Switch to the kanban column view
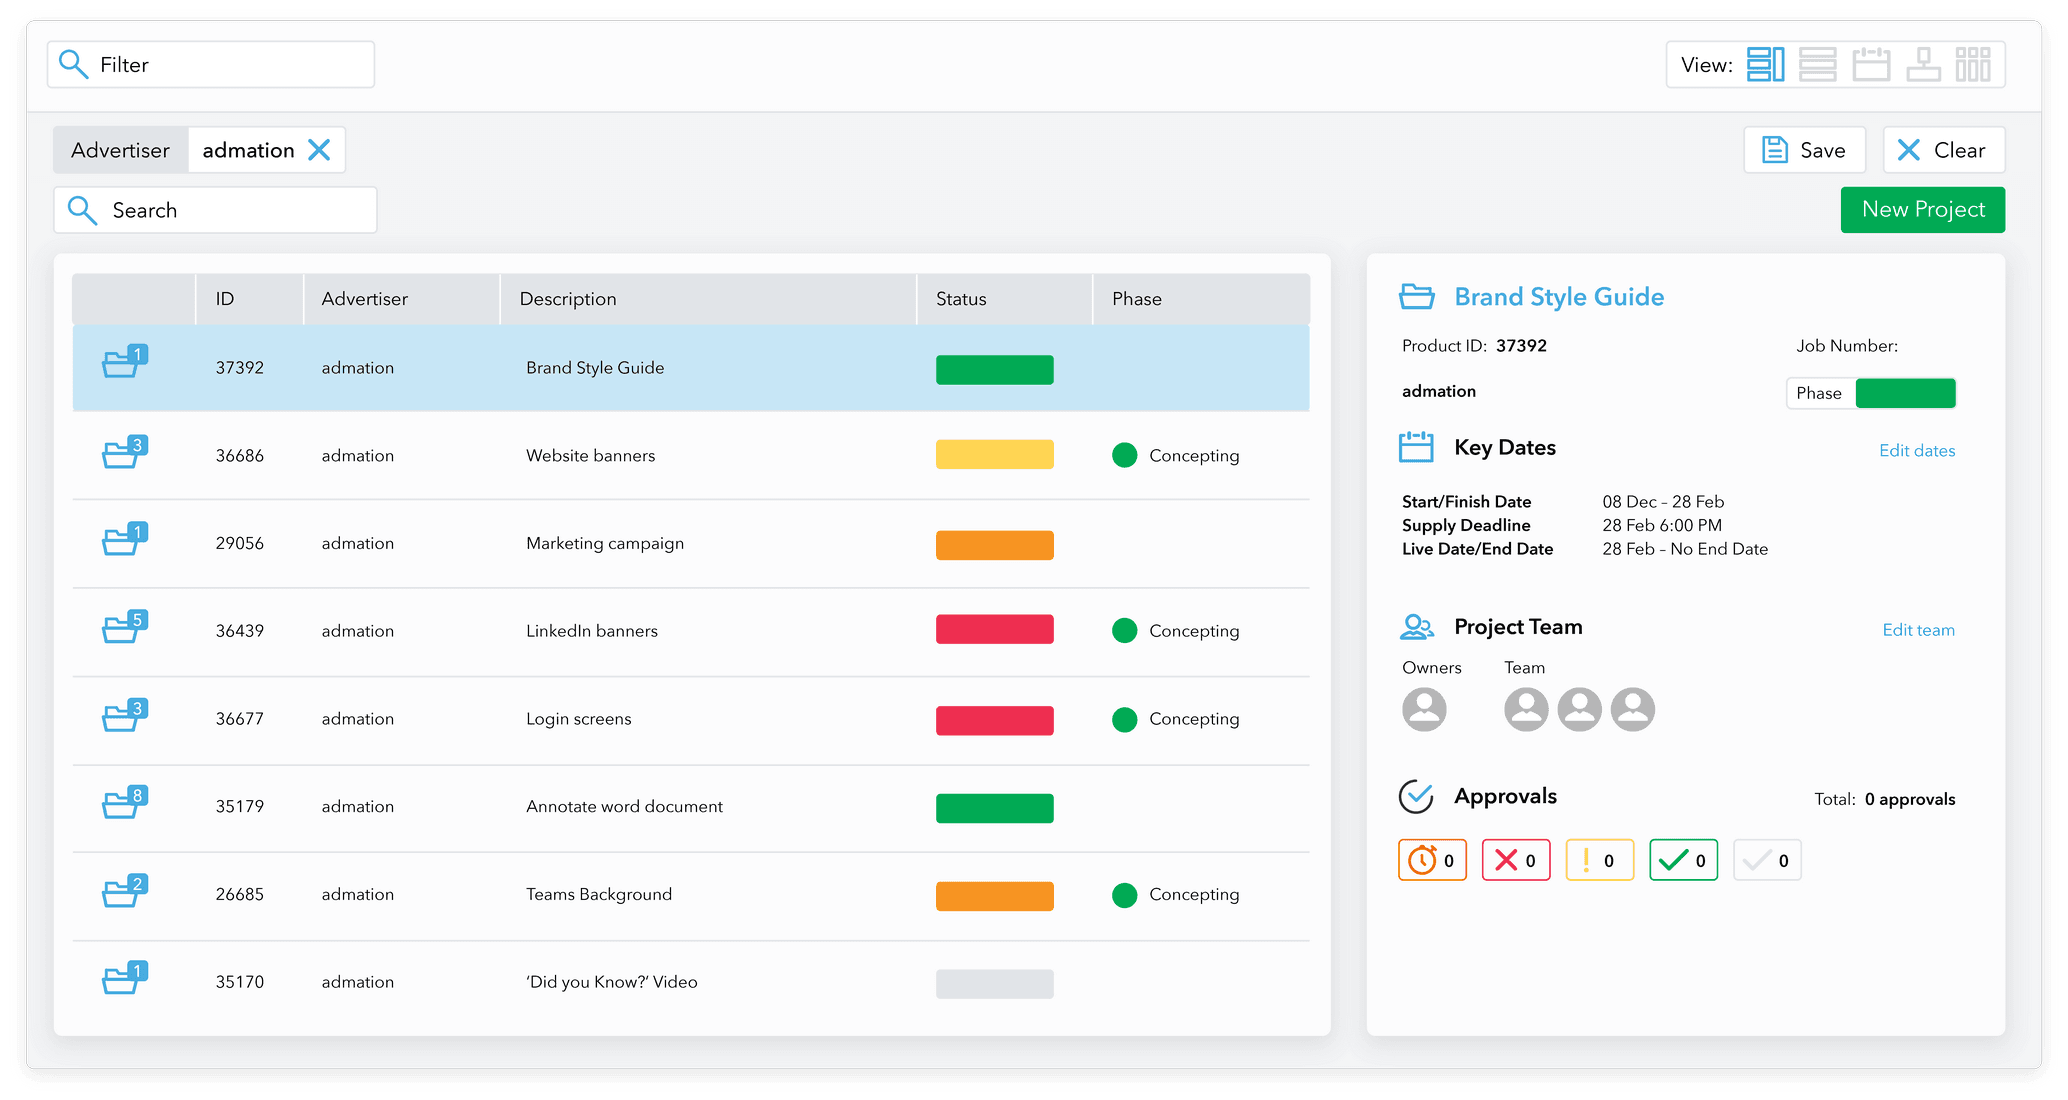Image resolution: width=2068 pixels, height=1100 pixels. point(1974,64)
